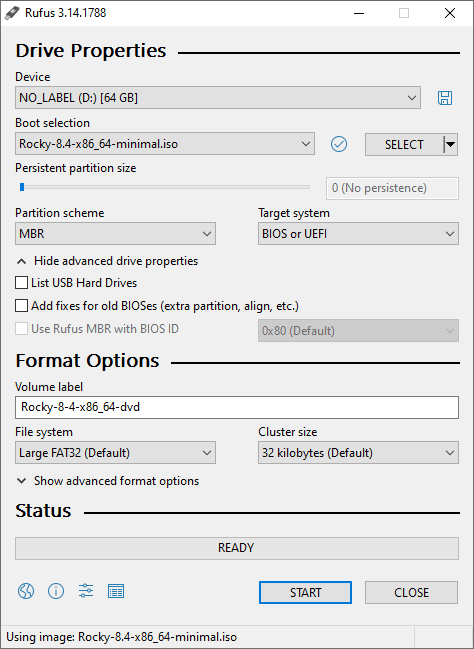This screenshot has height=649, width=474.
Task: Toggle Use Rufus MBR with BIOS ID
Action: (22, 329)
